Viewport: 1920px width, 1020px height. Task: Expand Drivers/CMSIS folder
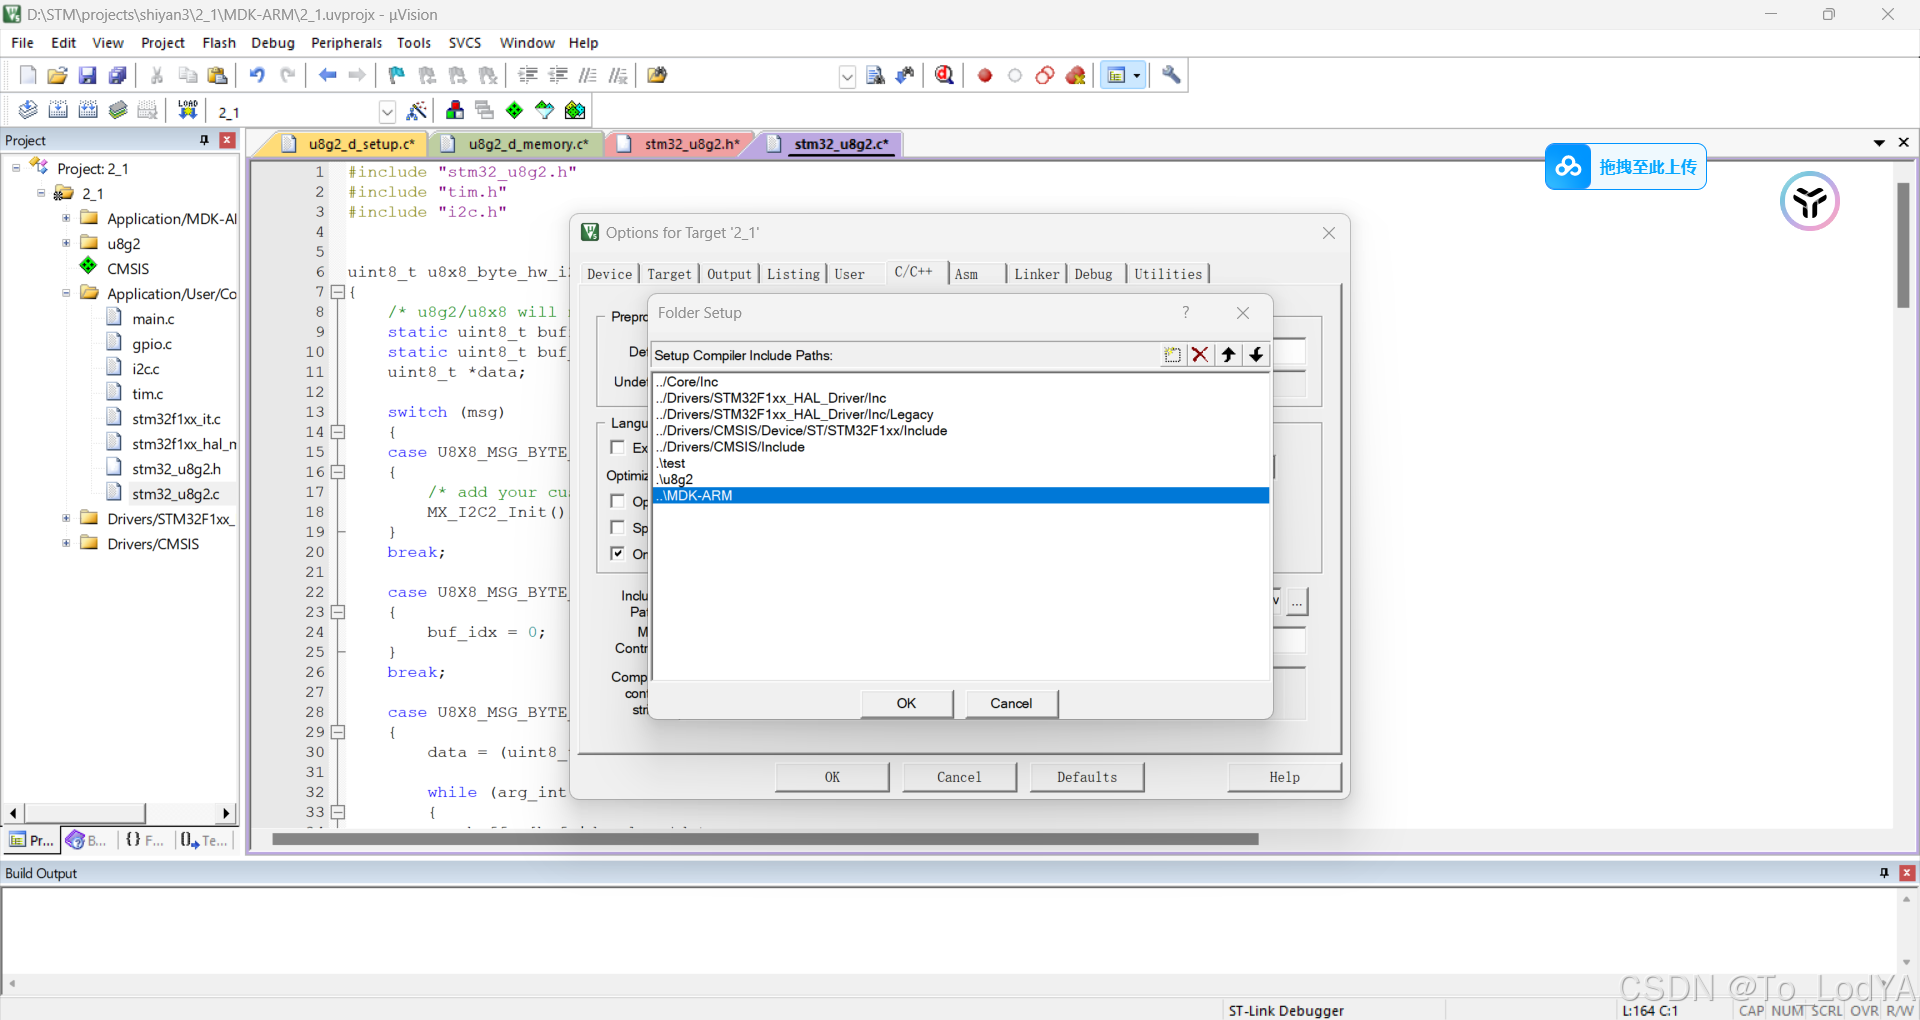[66, 543]
